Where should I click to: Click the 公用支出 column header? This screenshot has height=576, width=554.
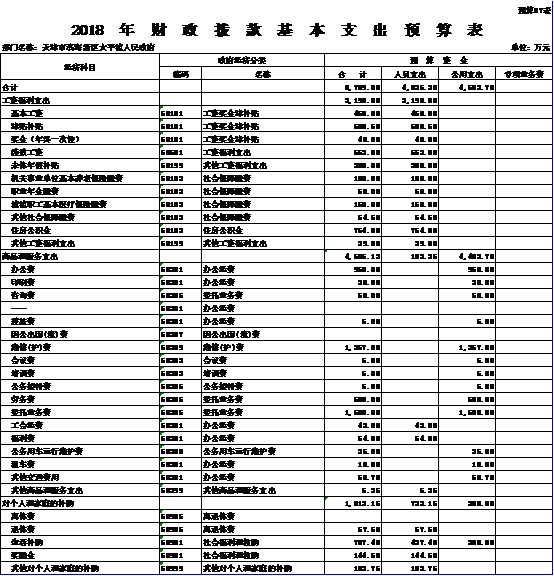coord(467,74)
